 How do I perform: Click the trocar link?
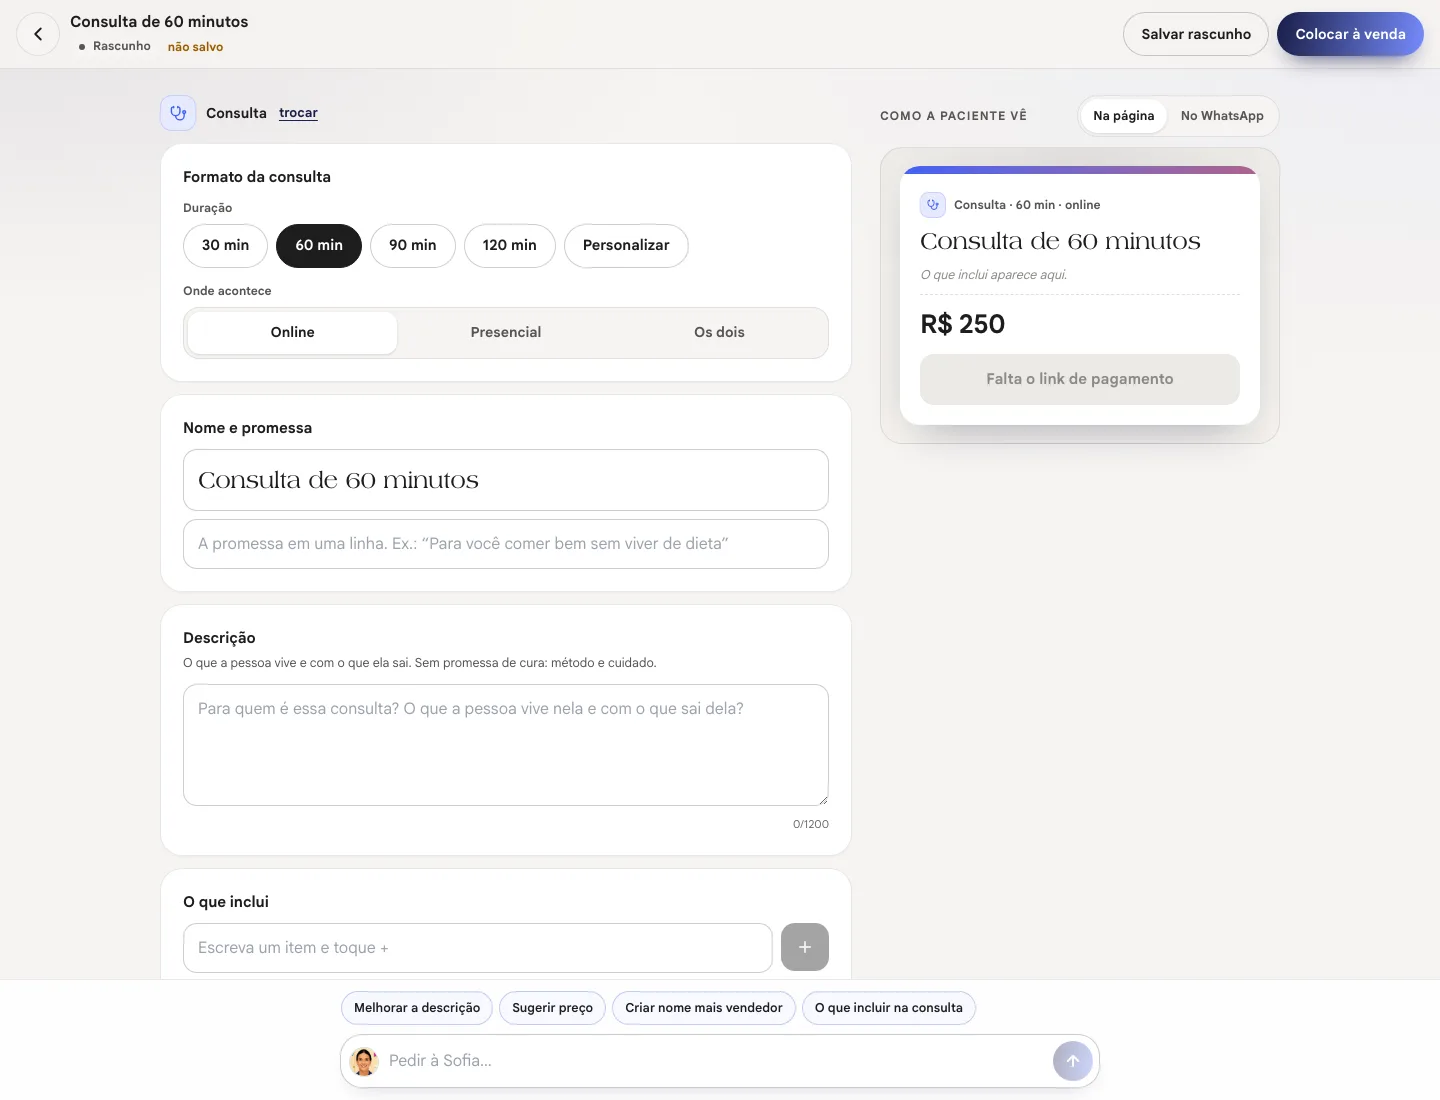click(x=298, y=113)
